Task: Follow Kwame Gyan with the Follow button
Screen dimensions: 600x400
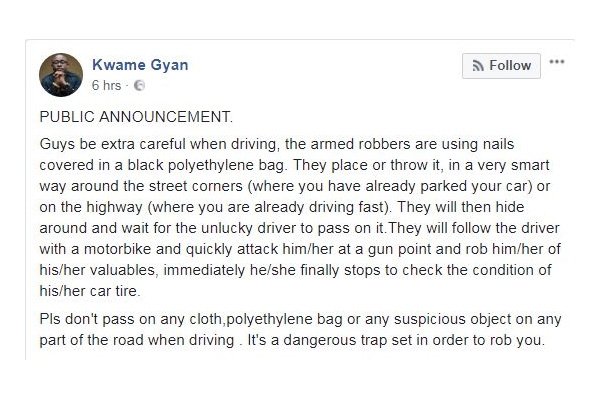Action: coord(501,66)
